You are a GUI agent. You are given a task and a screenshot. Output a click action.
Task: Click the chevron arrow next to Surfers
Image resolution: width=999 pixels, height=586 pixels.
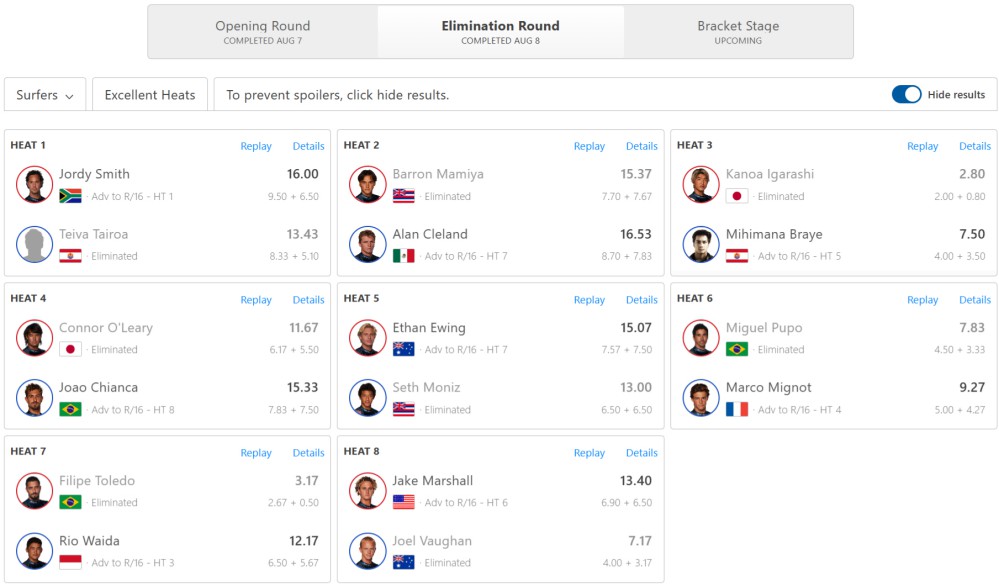(x=69, y=96)
